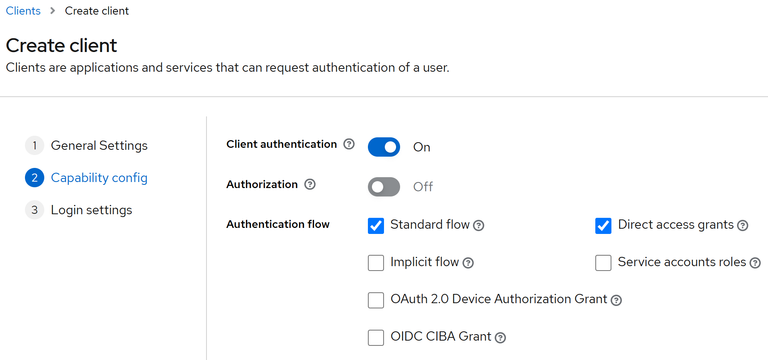Open the Clients breadcrumb link
Screen dimensions: 768x360
(23, 11)
